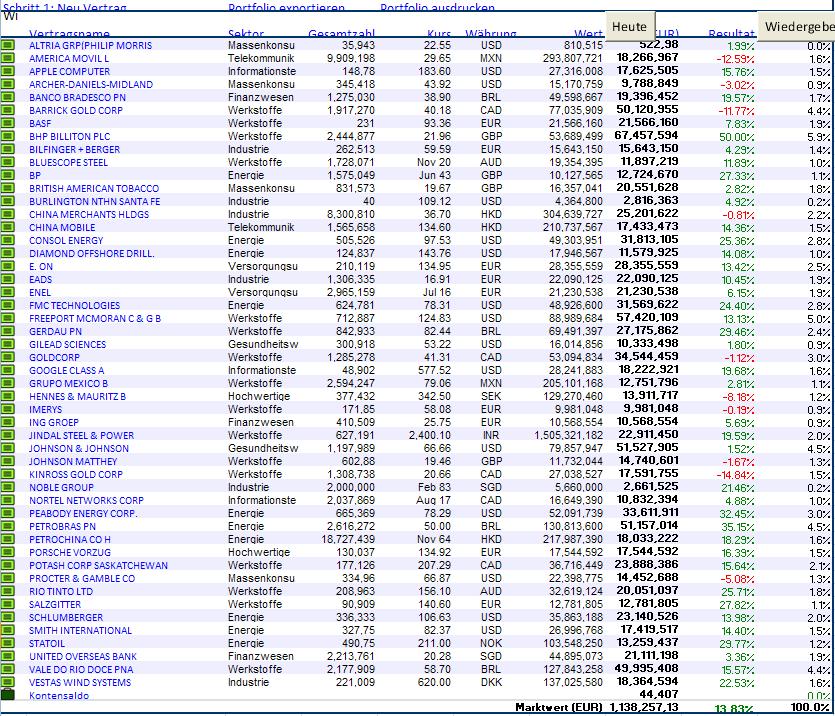The image size is (835, 716).
Task: Click the green icon beside APPLE COMPUTER
Action: click(7, 71)
